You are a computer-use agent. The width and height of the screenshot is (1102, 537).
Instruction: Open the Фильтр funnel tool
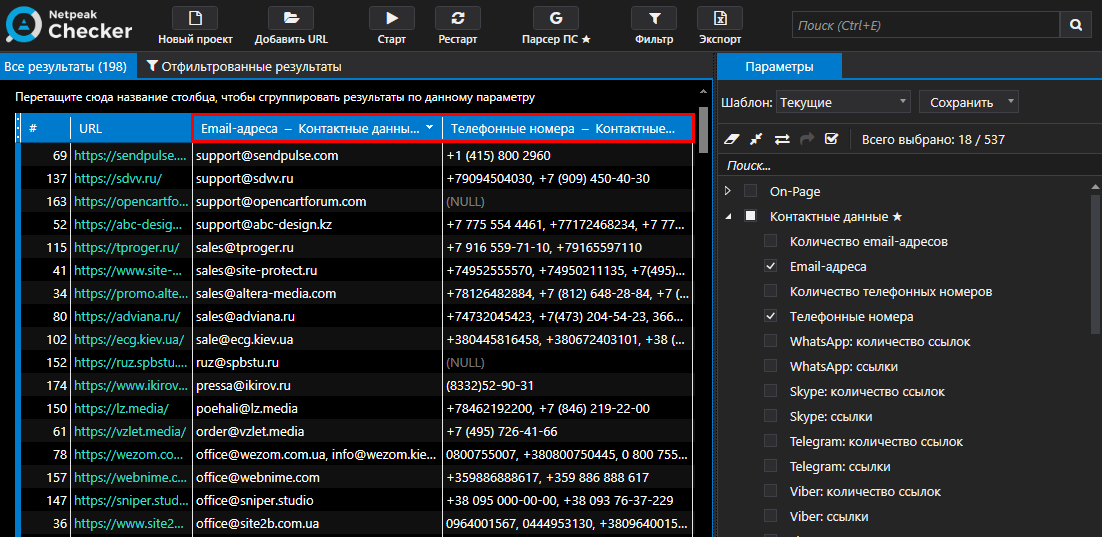click(654, 18)
